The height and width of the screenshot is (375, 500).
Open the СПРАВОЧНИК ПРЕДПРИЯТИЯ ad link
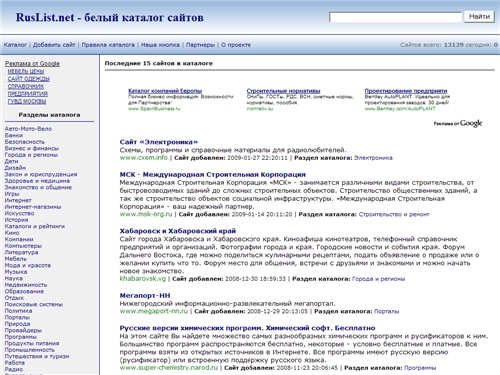28,90
